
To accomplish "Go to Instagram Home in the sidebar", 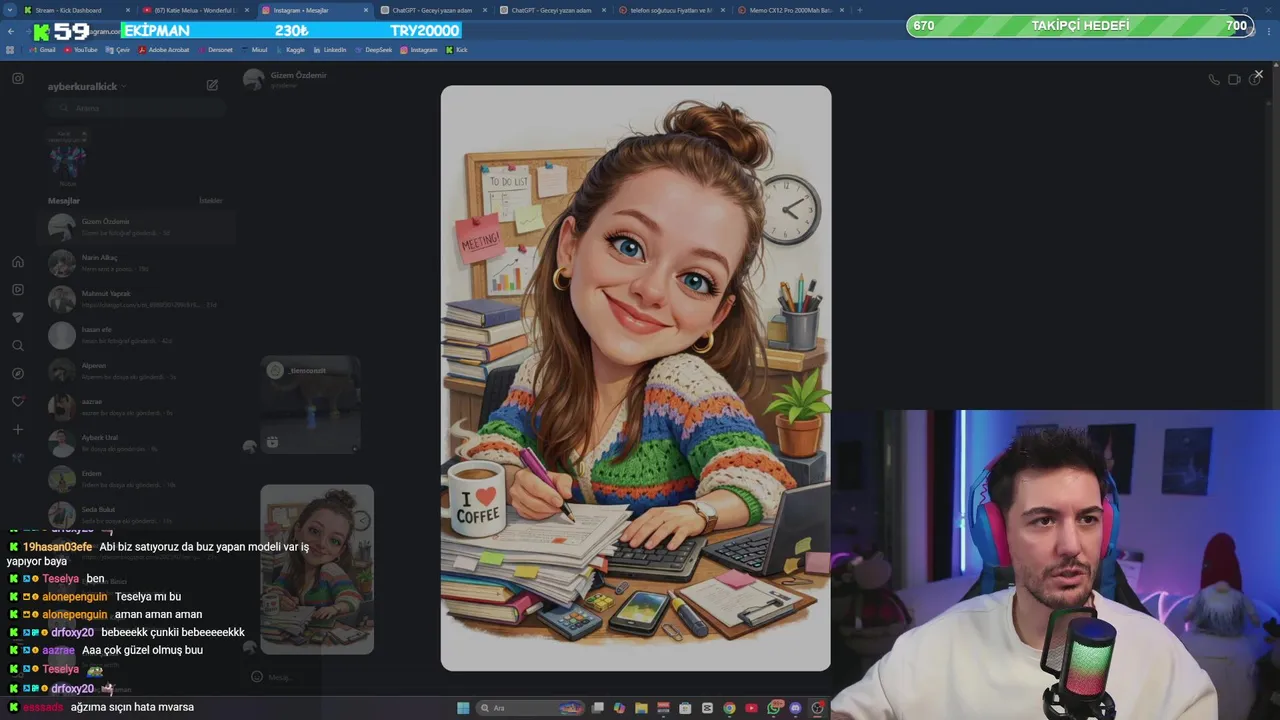I will click(18, 262).
